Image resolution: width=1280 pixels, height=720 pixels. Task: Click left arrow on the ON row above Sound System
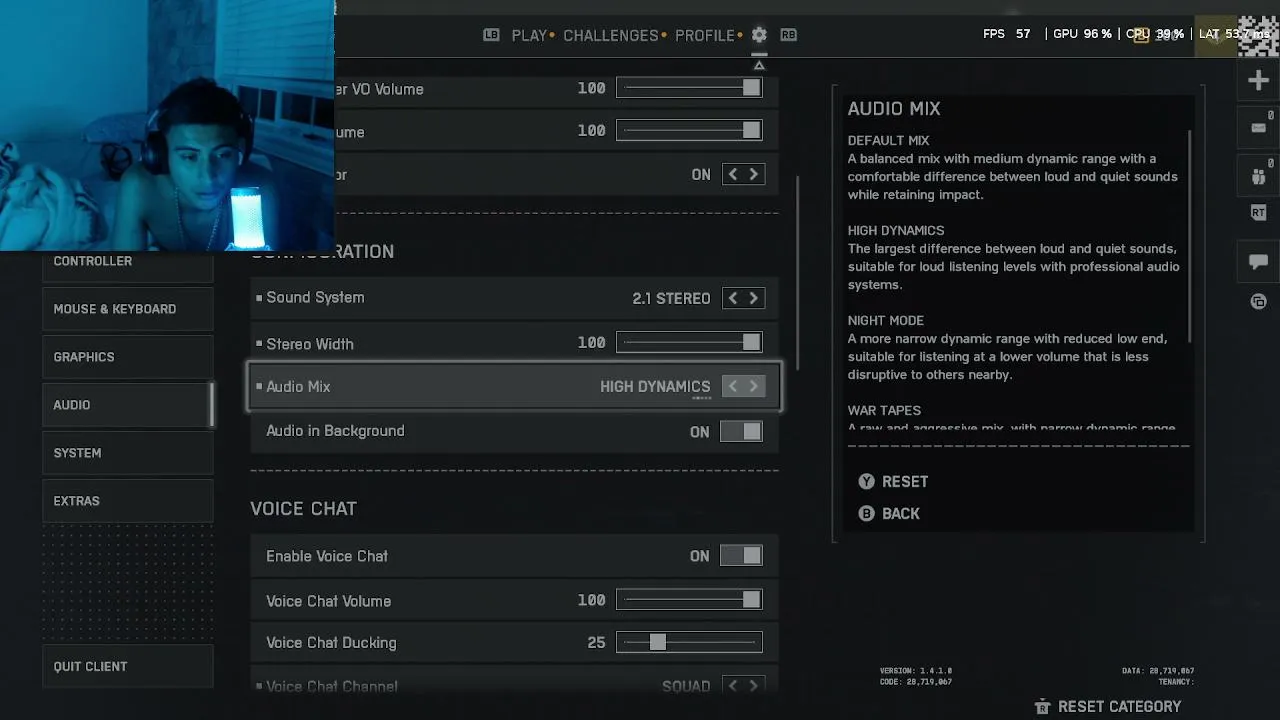point(733,174)
